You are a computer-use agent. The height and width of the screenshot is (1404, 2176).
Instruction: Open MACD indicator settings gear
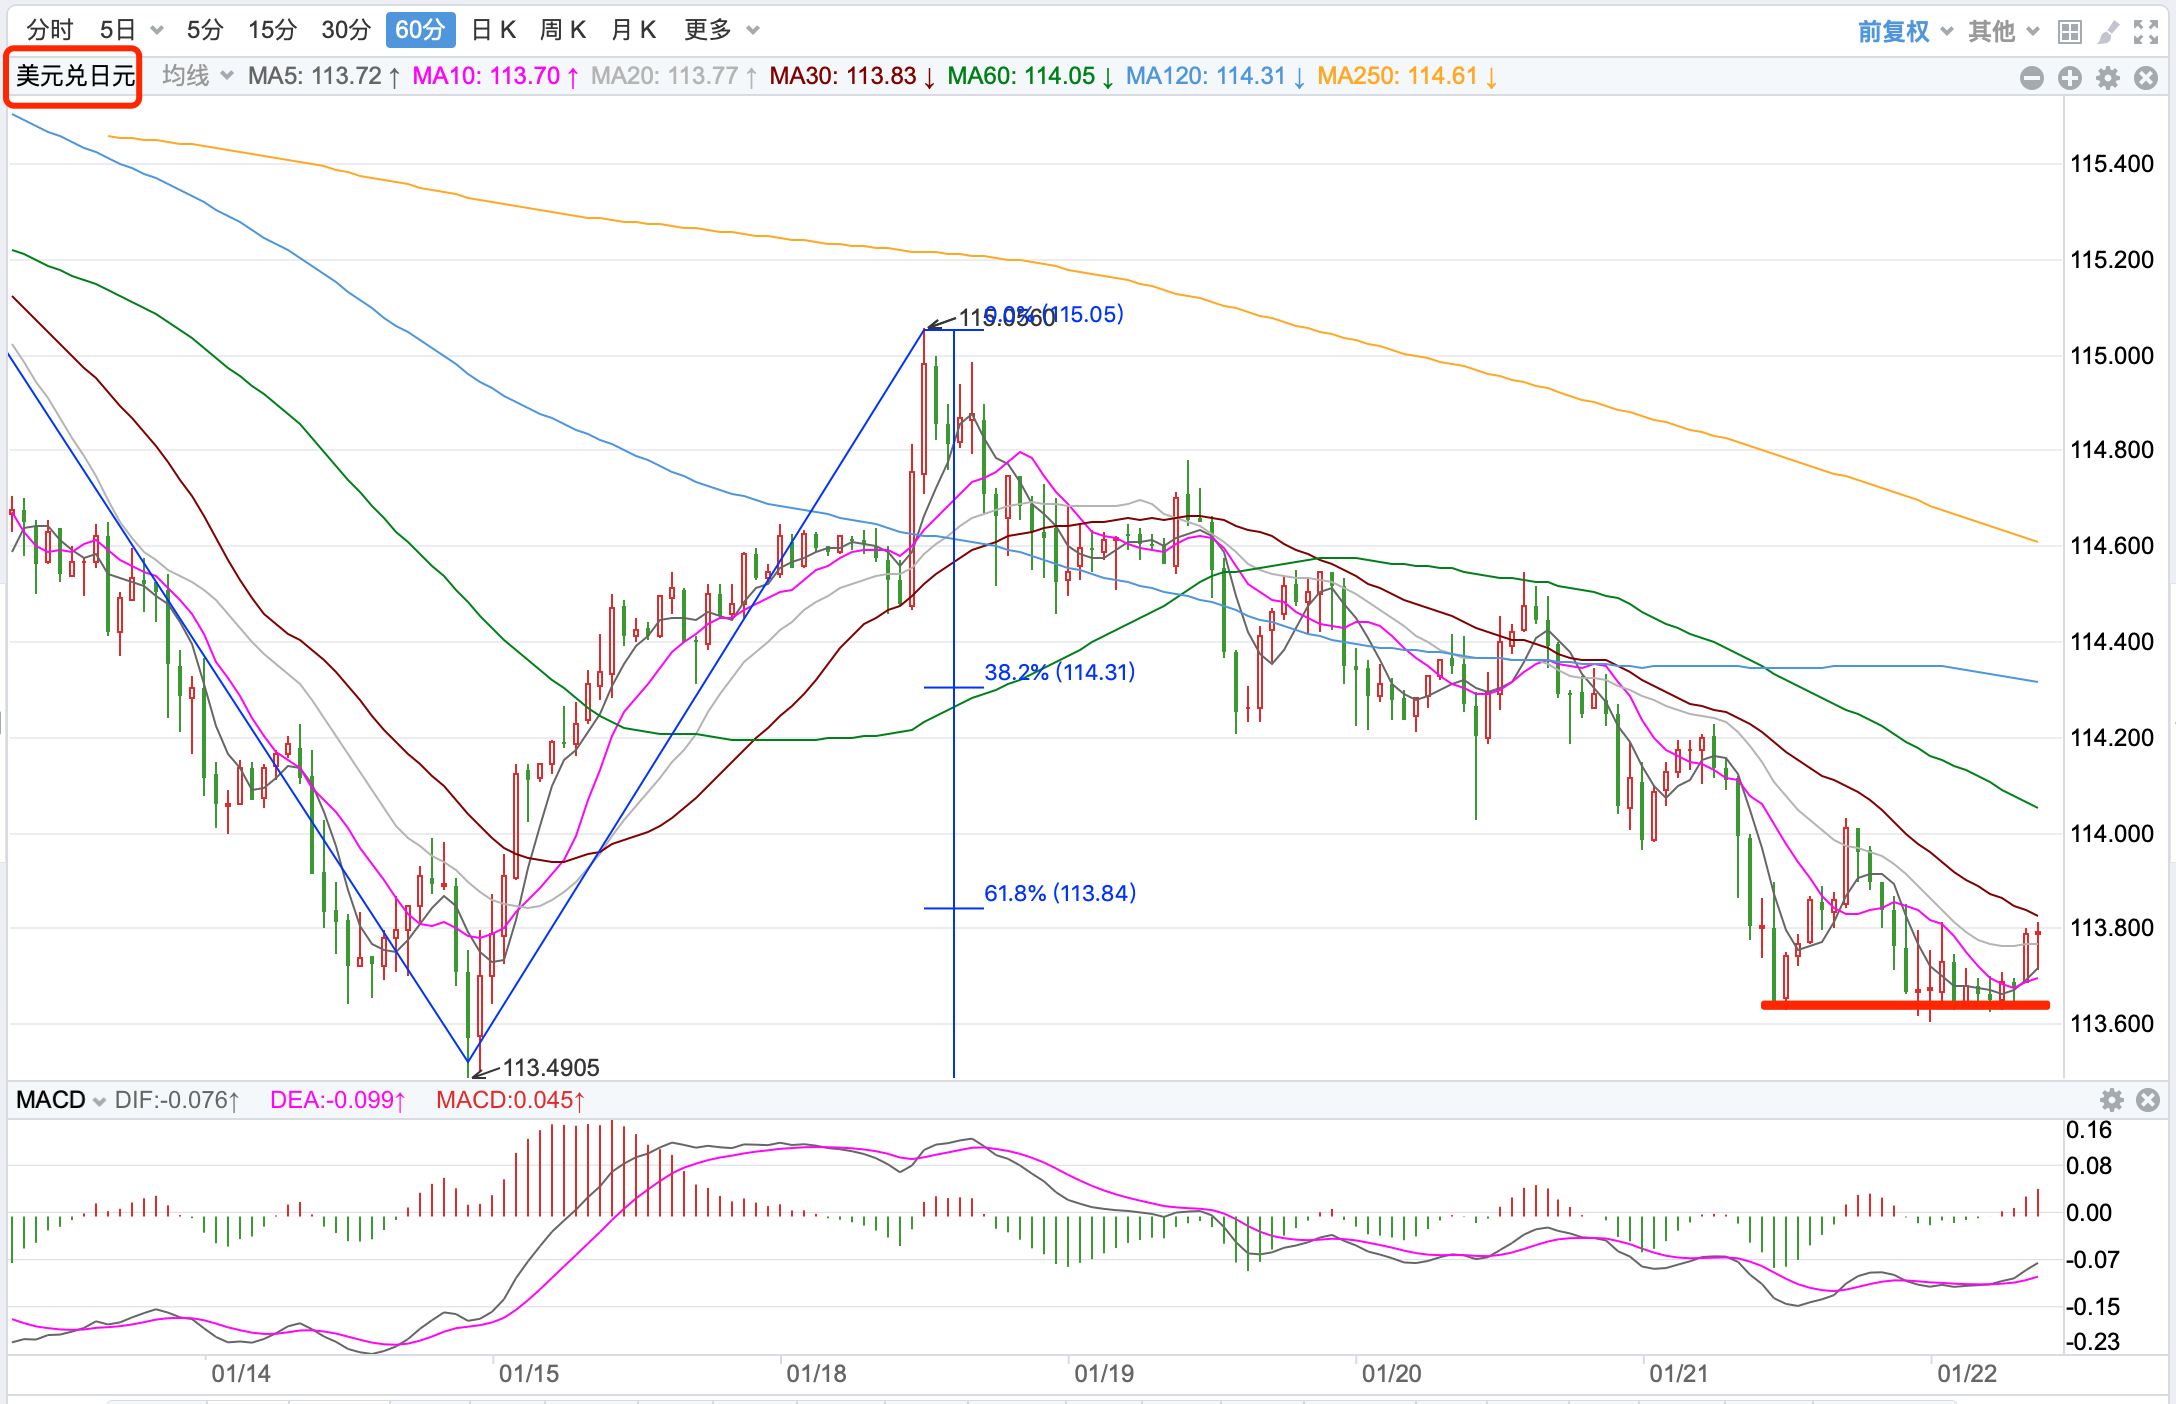(2111, 1101)
